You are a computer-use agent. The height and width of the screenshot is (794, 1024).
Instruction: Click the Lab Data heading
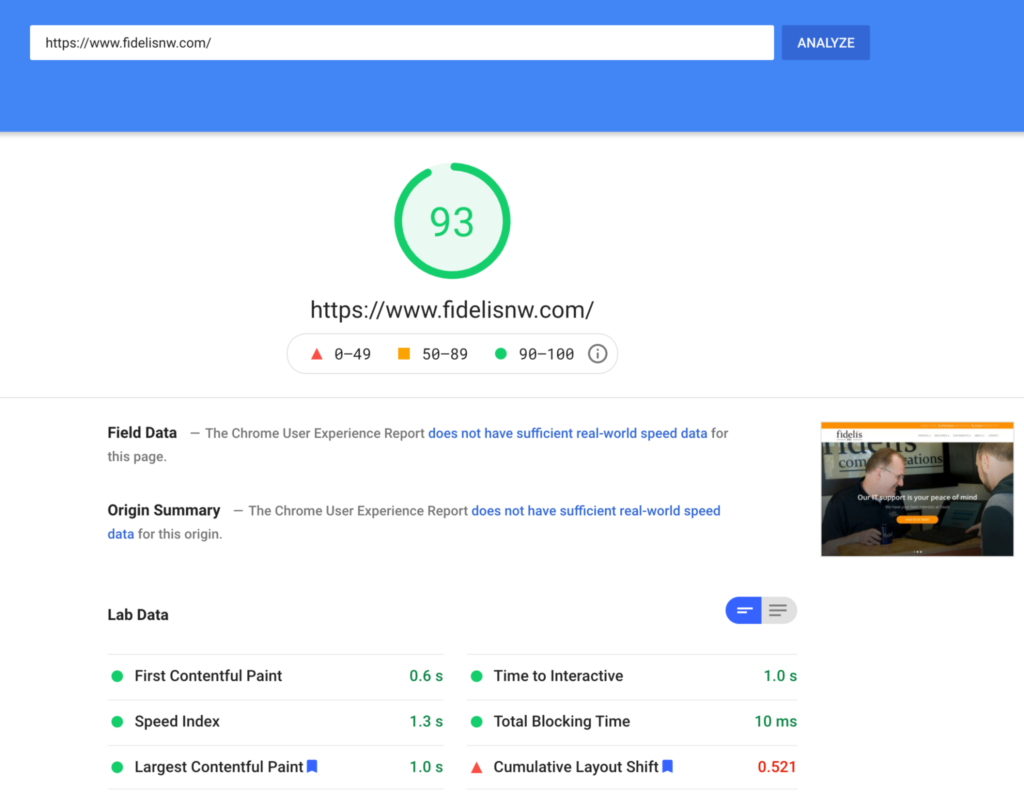[x=138, y=614]
